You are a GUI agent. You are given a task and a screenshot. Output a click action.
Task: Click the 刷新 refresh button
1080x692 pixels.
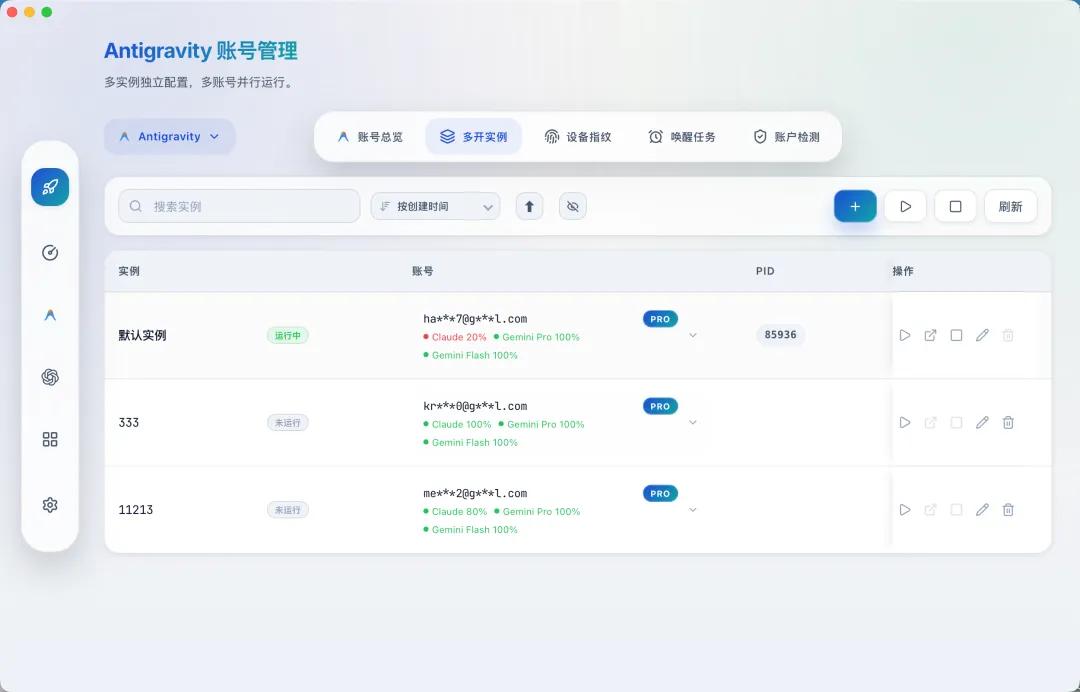[1010, 206]
